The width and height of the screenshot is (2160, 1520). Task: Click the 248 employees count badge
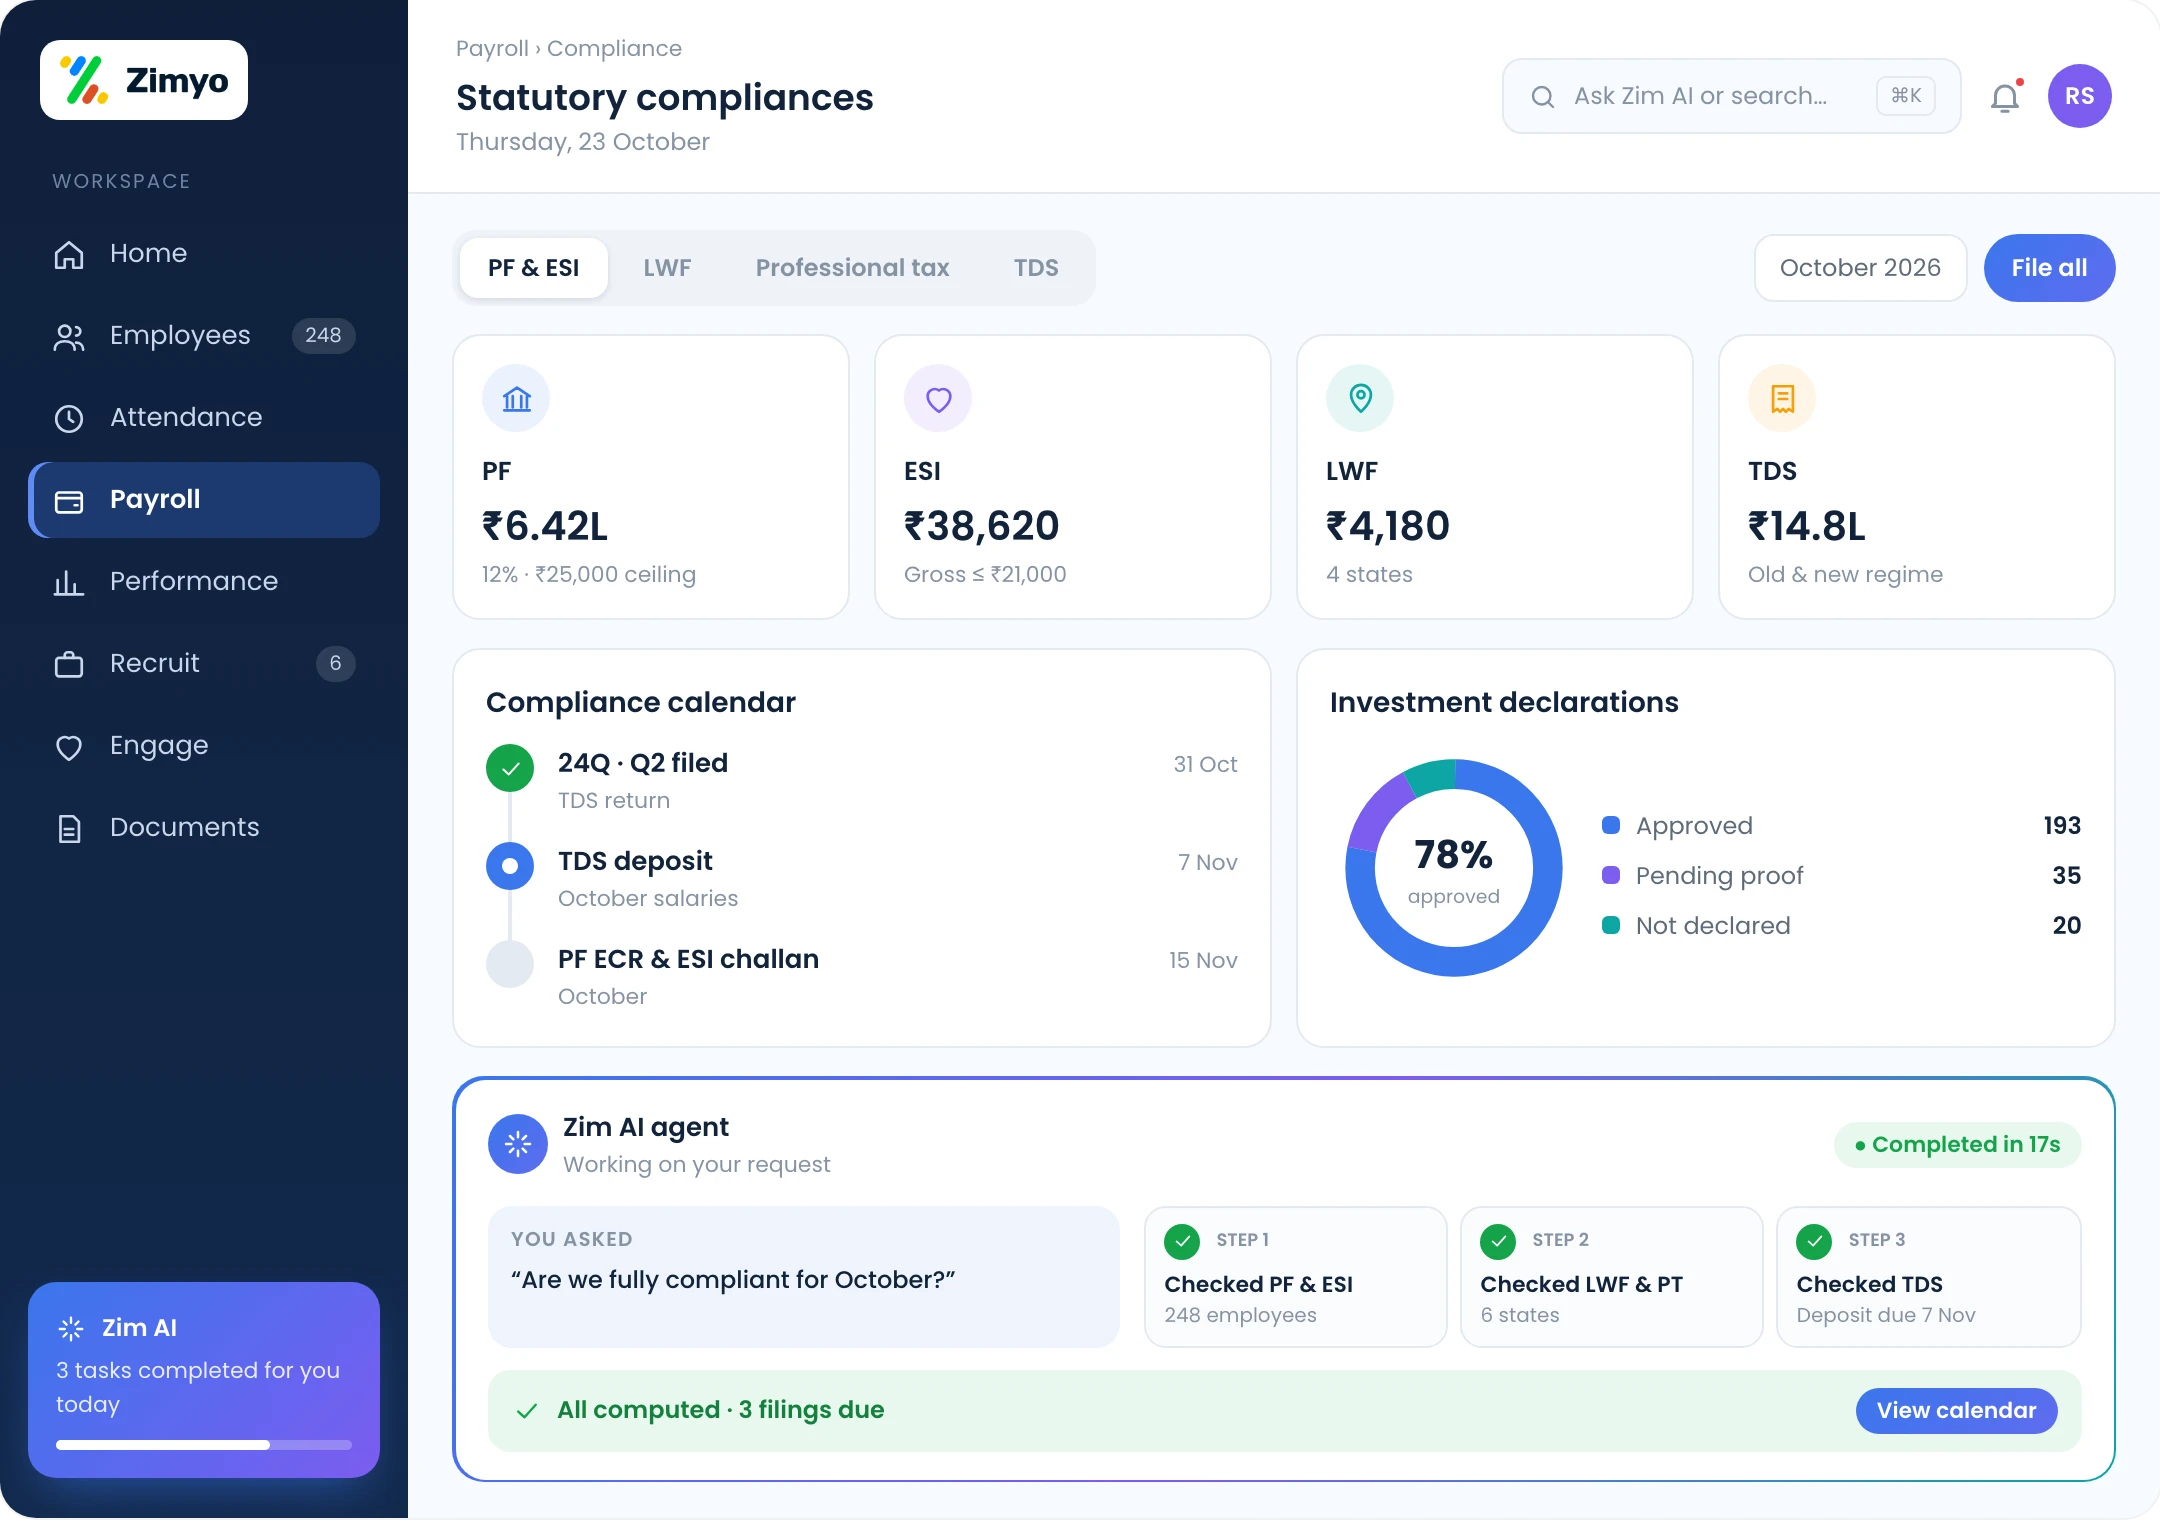[x=323, y=335]
